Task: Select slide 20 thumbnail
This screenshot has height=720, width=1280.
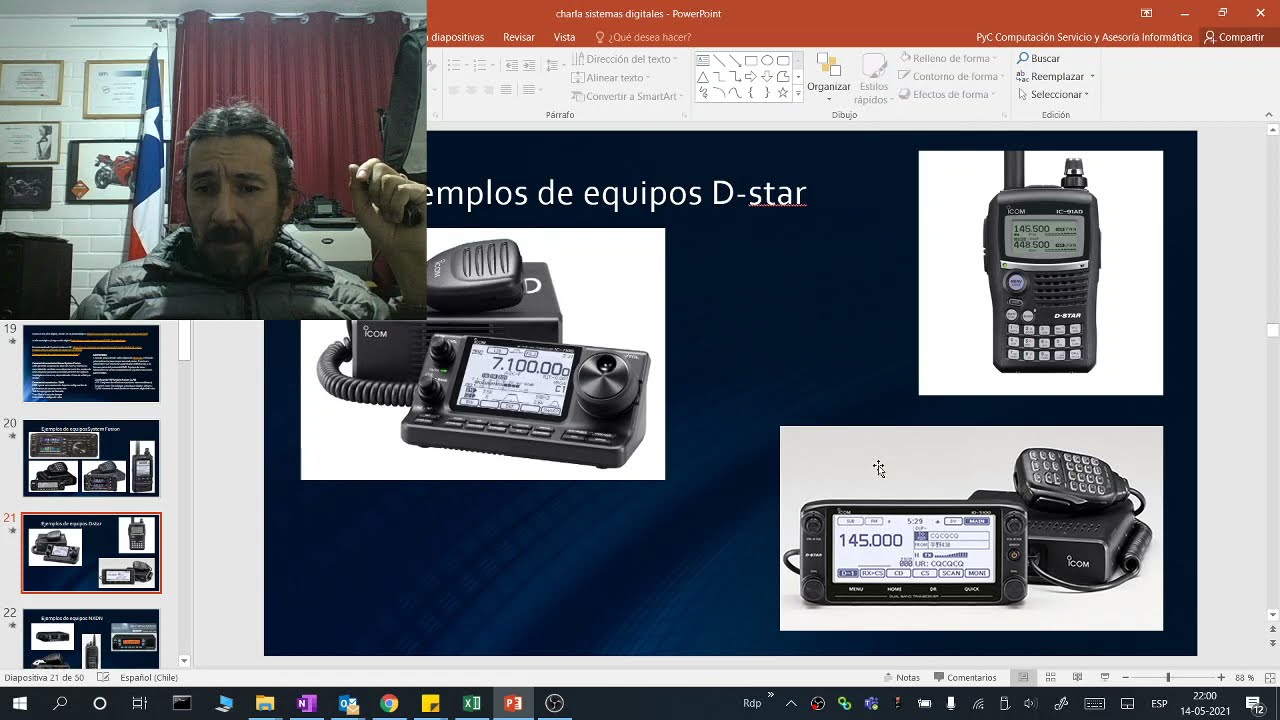Action: click(91, 457)
